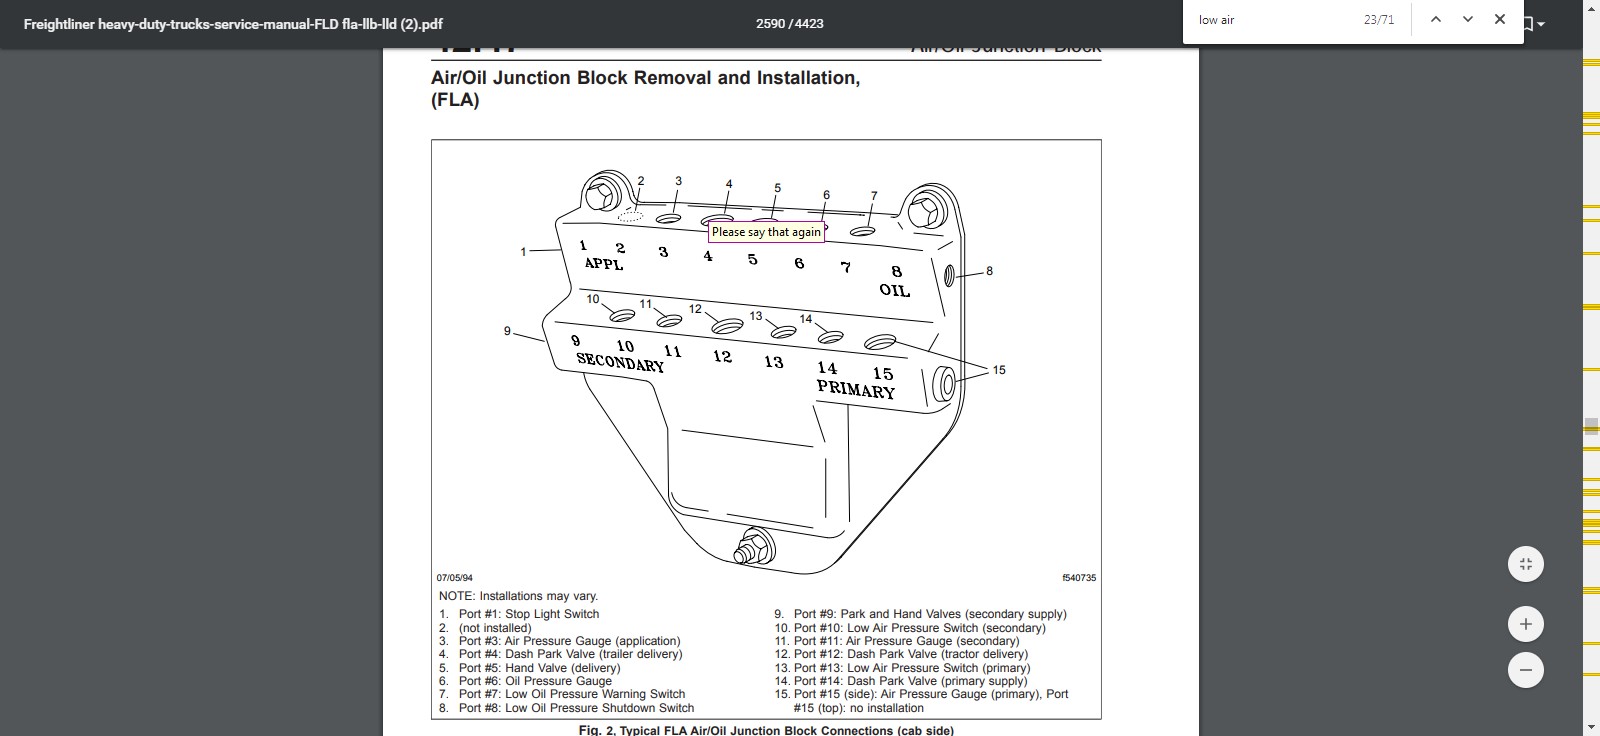1600x736 pixels.
Task: Click the PRIMARY label on the diagram
Action: pos(856,389)
